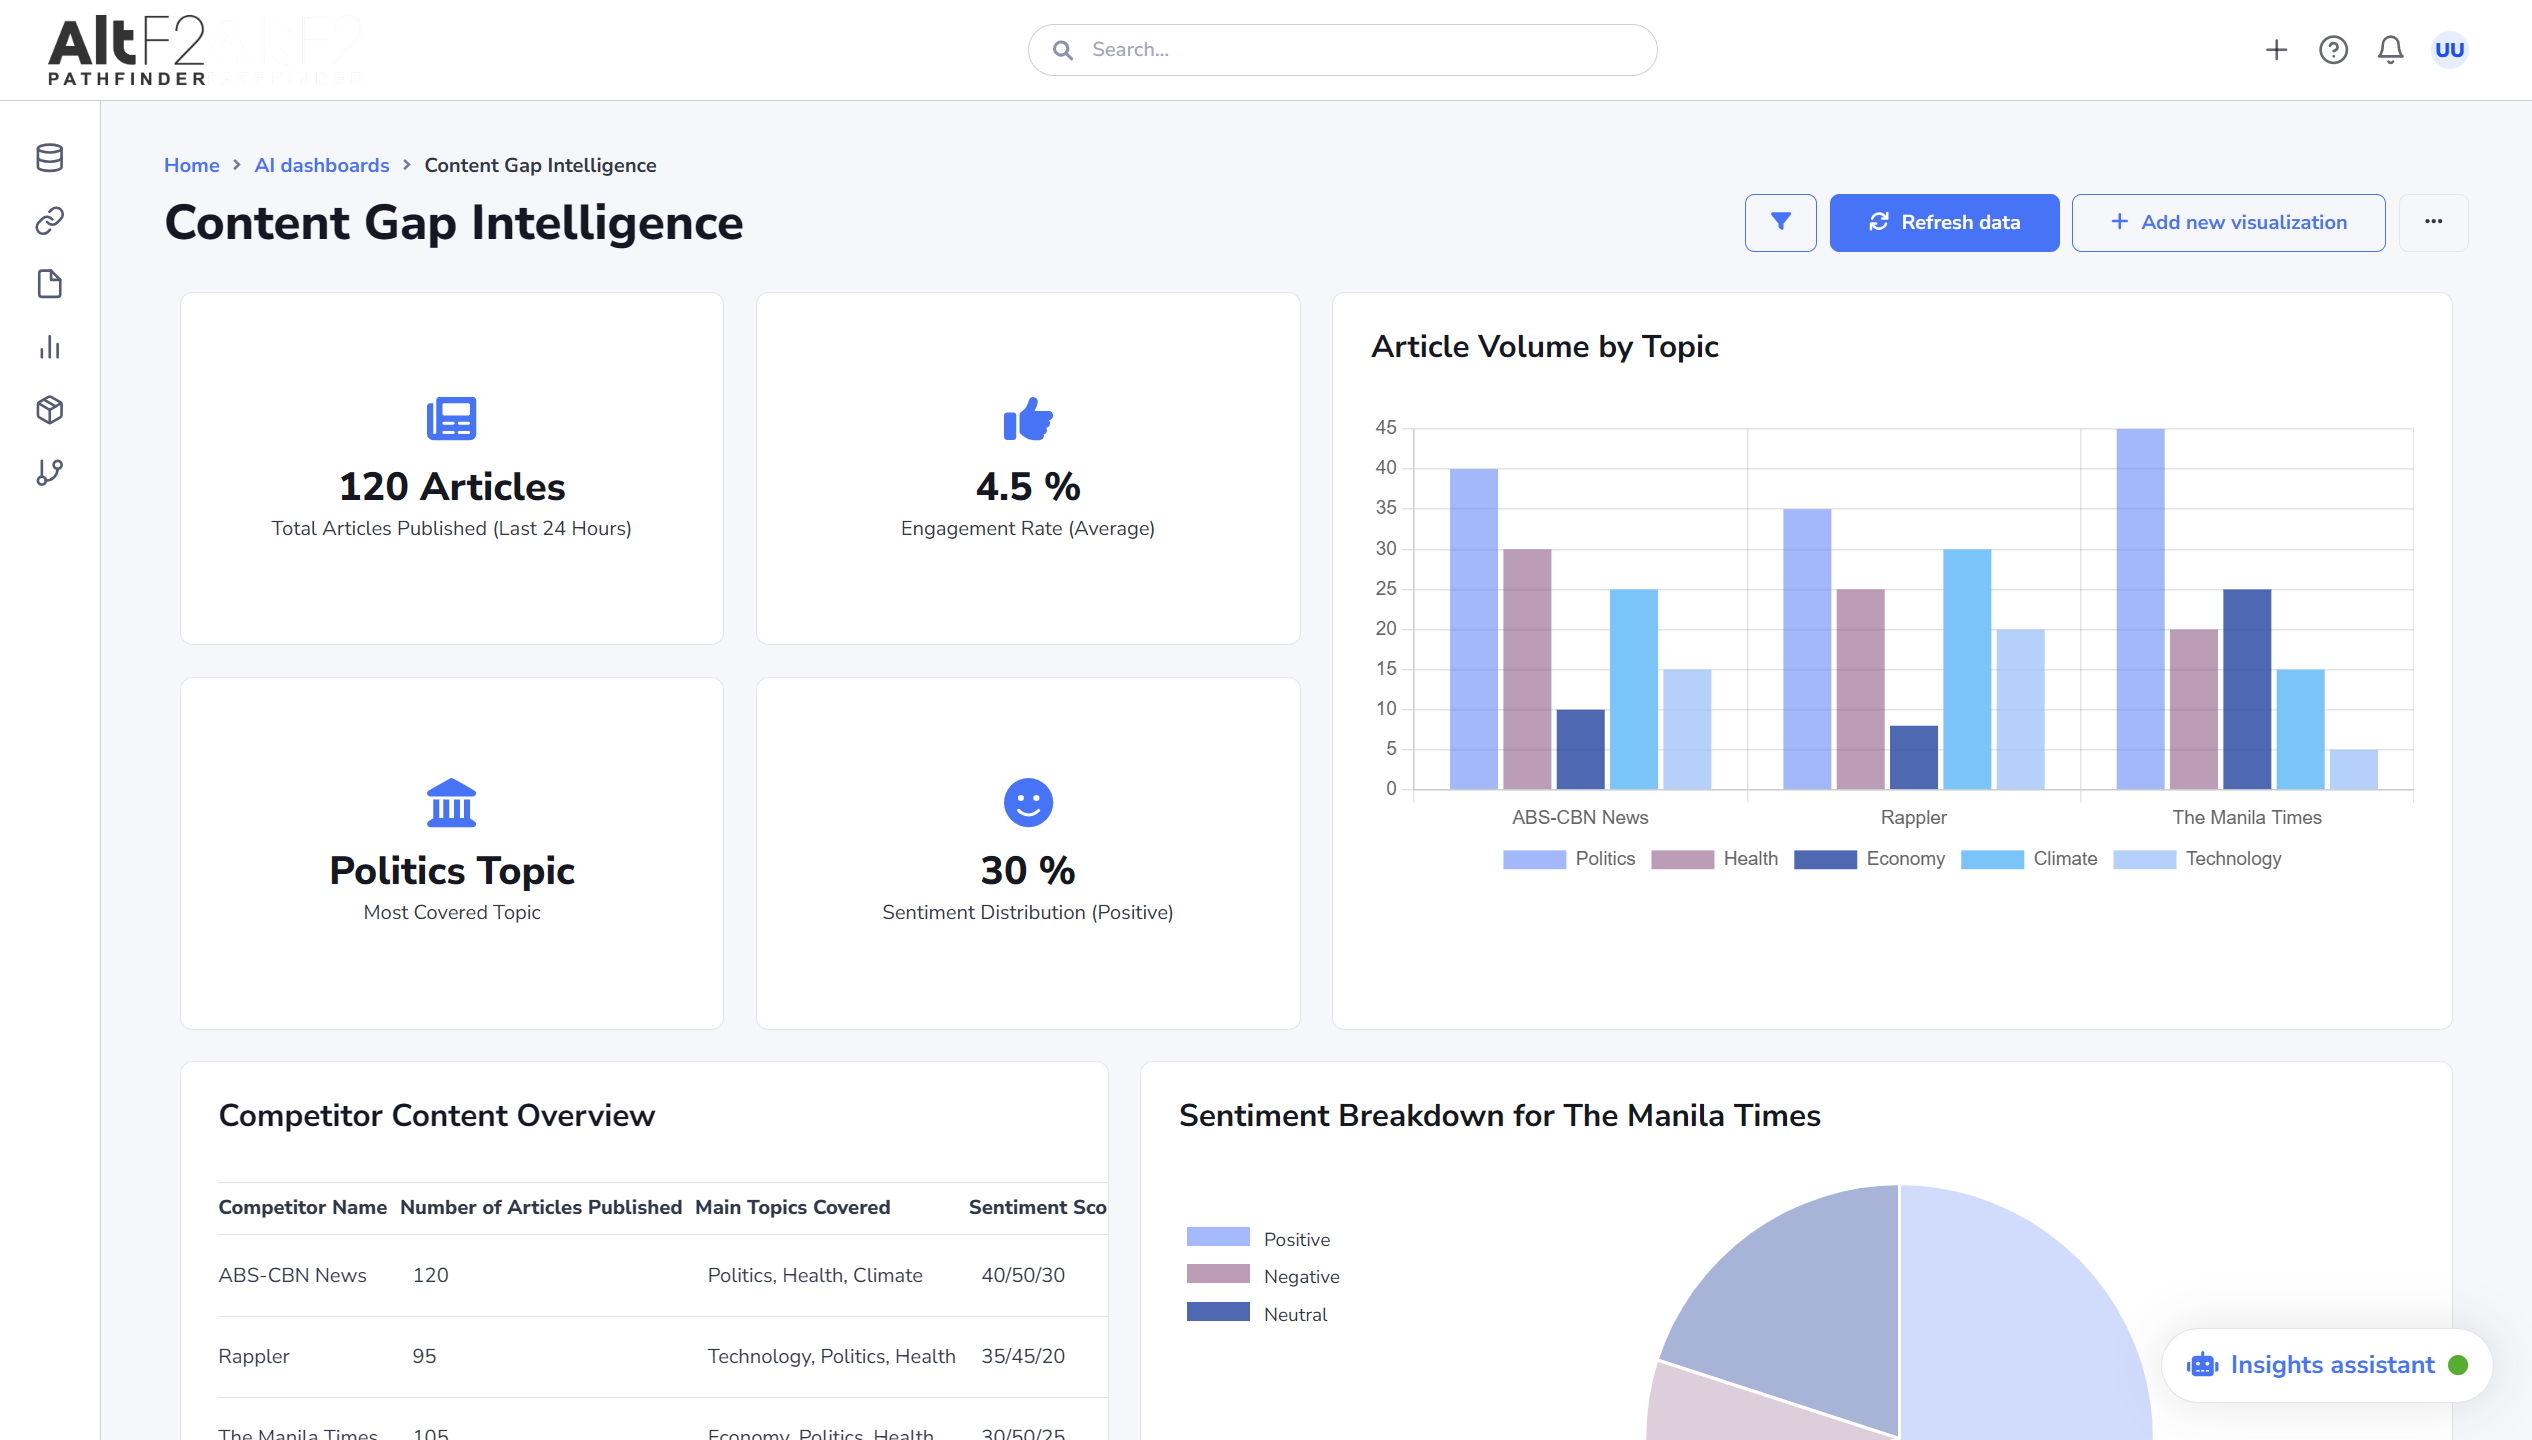Click the Sentiment Breakdown for The Manila Times title
Viewport: 2532px width, 1440px height.
point(1500,1115)
